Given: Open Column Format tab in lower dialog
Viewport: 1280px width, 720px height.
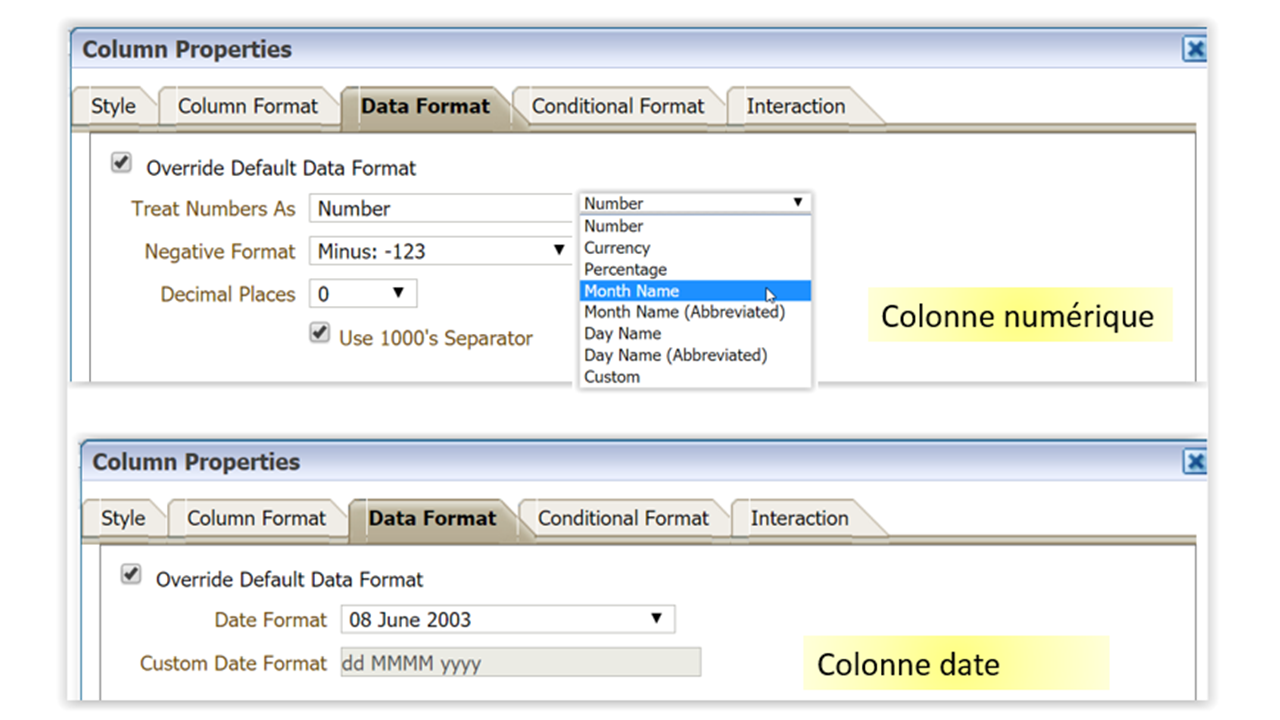Looking at the screenshot, I should coord(257,518).
